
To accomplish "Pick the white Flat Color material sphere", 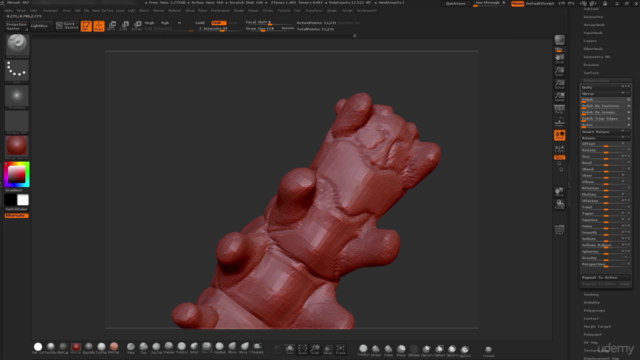I will (38, 348).
